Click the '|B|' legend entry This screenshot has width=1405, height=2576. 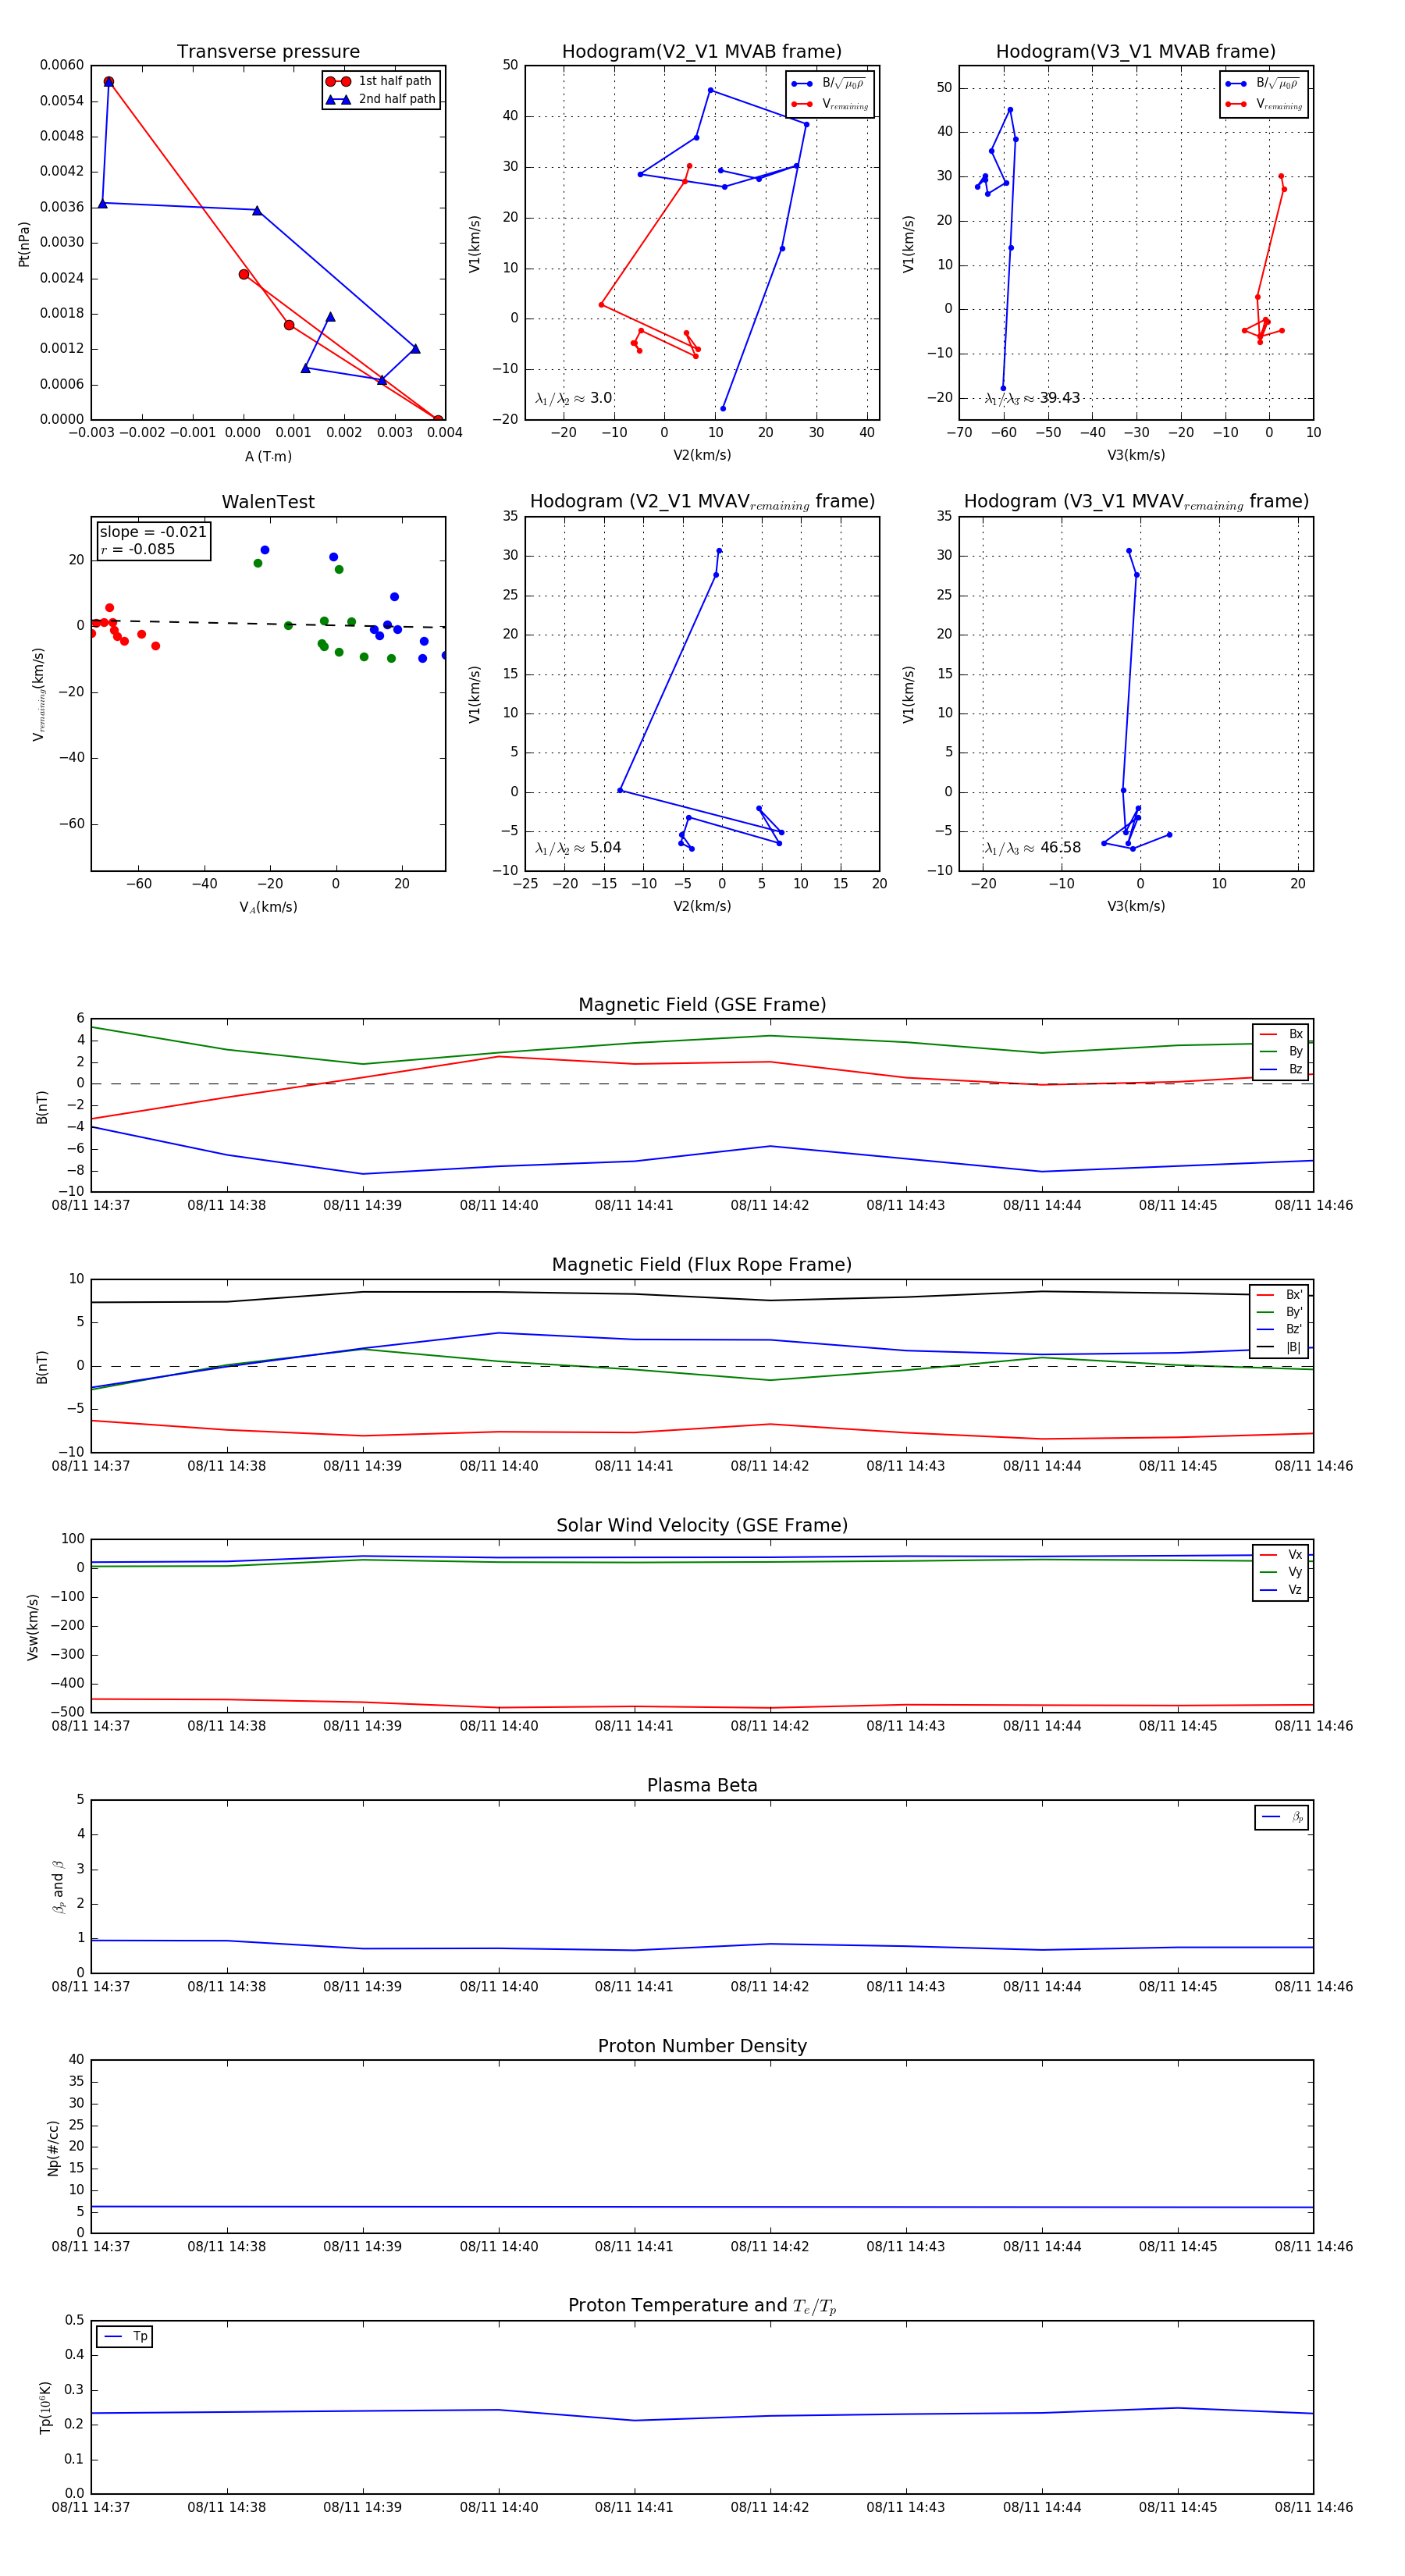[1279, 1347]
